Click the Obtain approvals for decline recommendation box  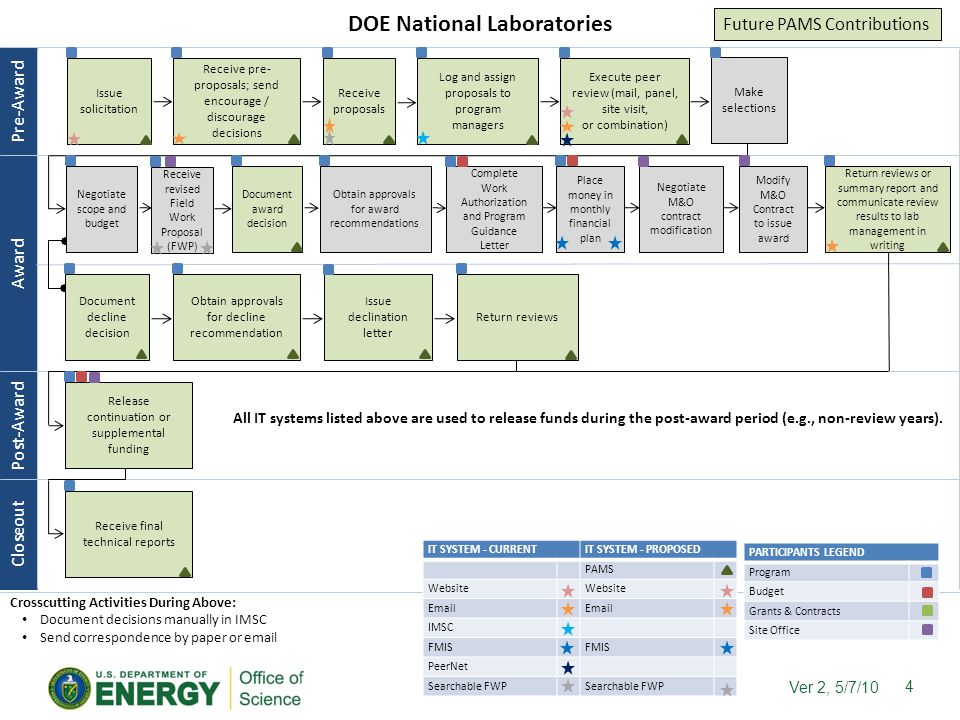tap(237, 317)
